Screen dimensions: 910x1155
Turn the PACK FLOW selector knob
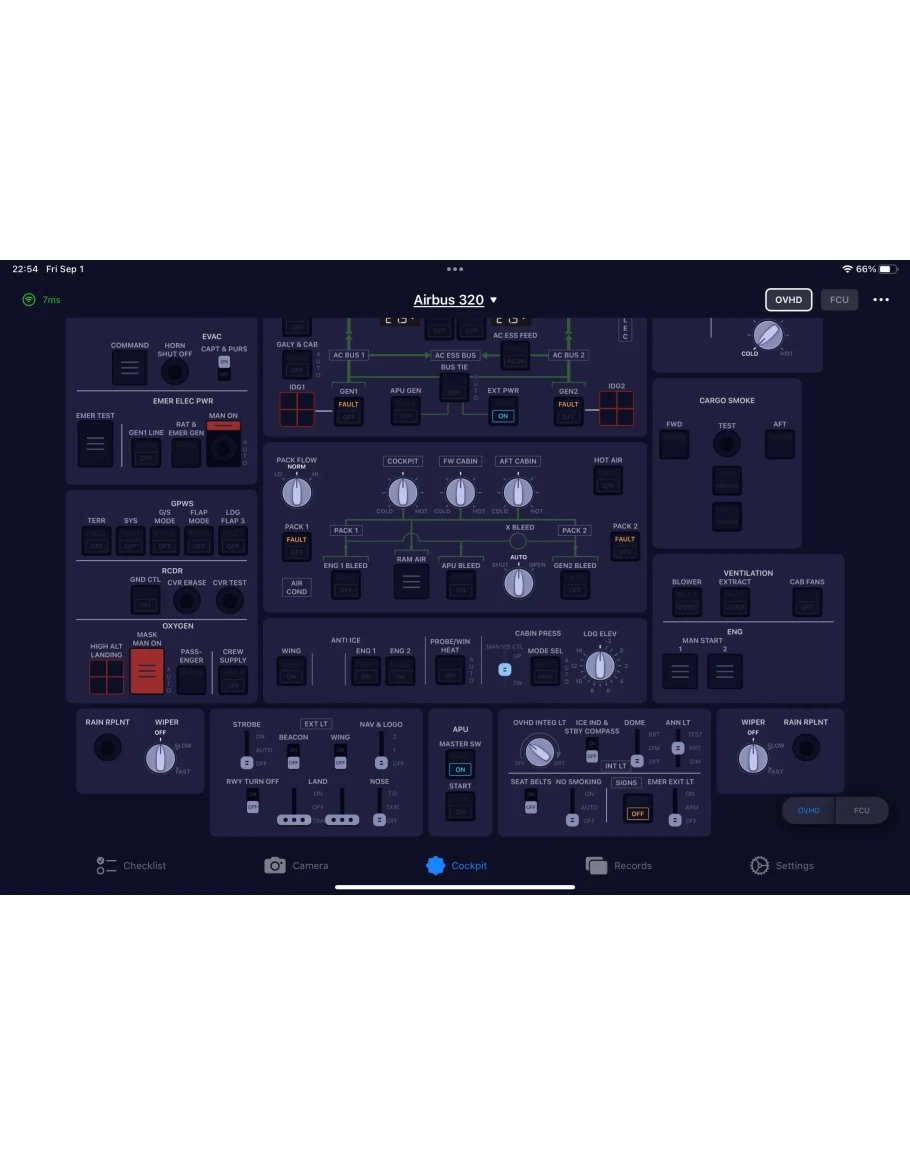[297, 492]
